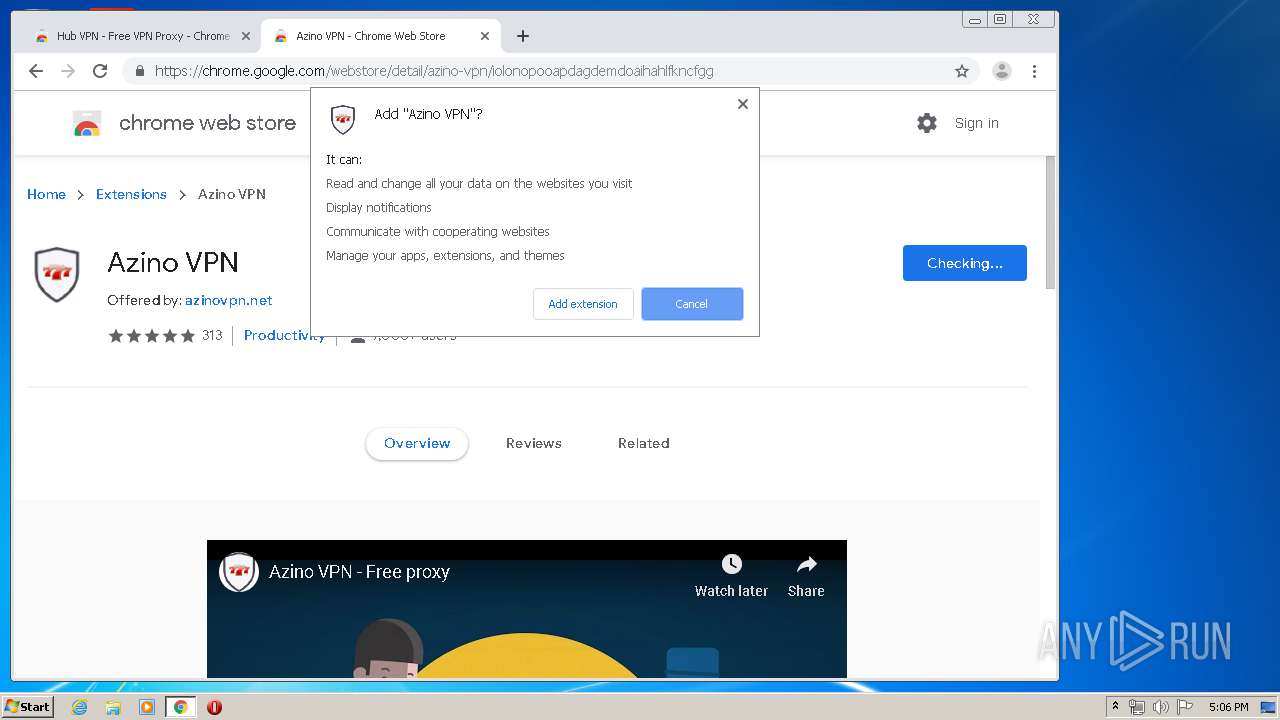Screen dimensions: 1280x720
Task: Open the Windows Start menu
Action: coord(28,707)
